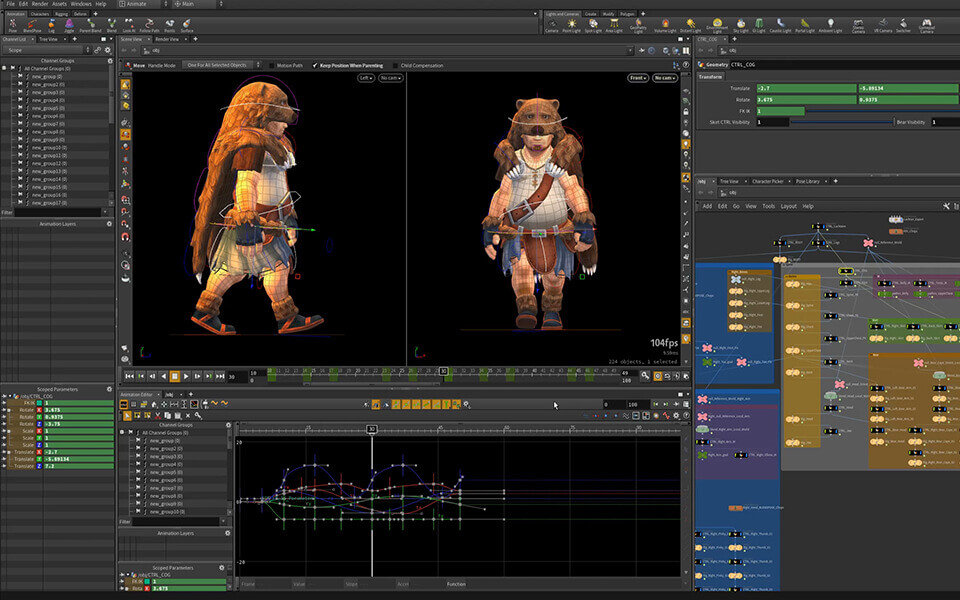Viewport: 960px width, 600px height.
Task: Open Scoped Parameters gear menu
Action: click(x=110, y=389)
